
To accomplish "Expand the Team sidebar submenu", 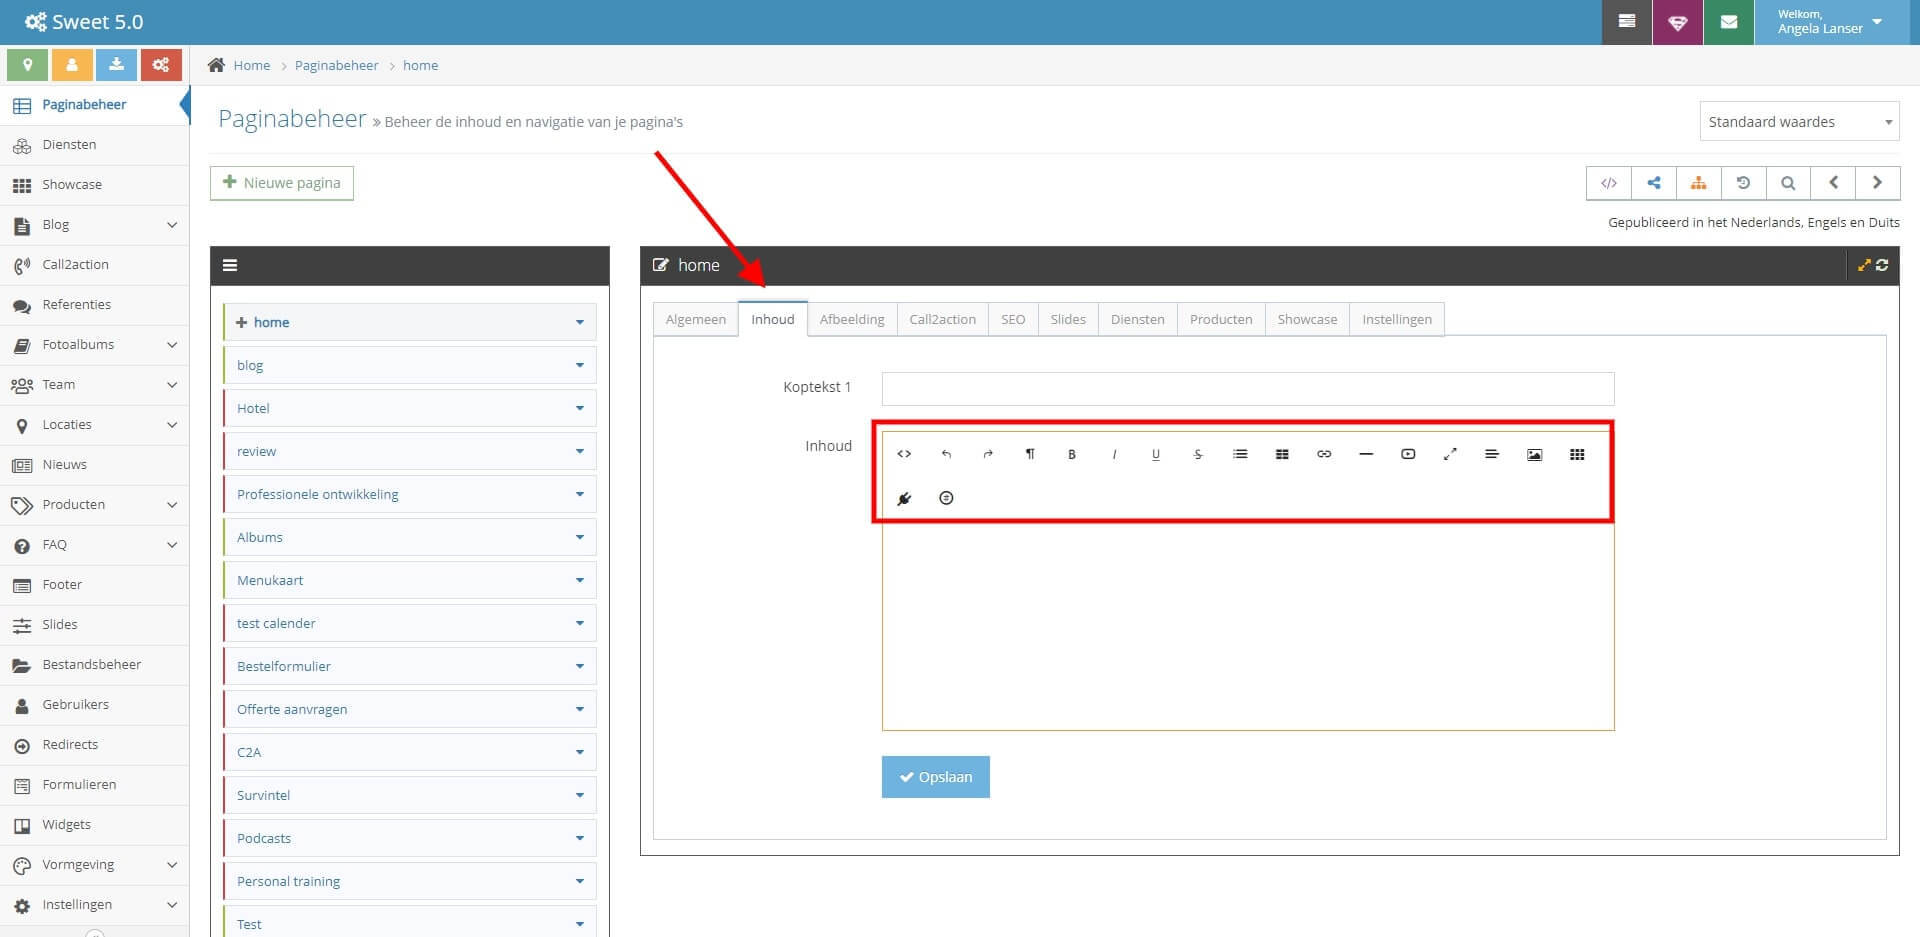I will [172, 385].
